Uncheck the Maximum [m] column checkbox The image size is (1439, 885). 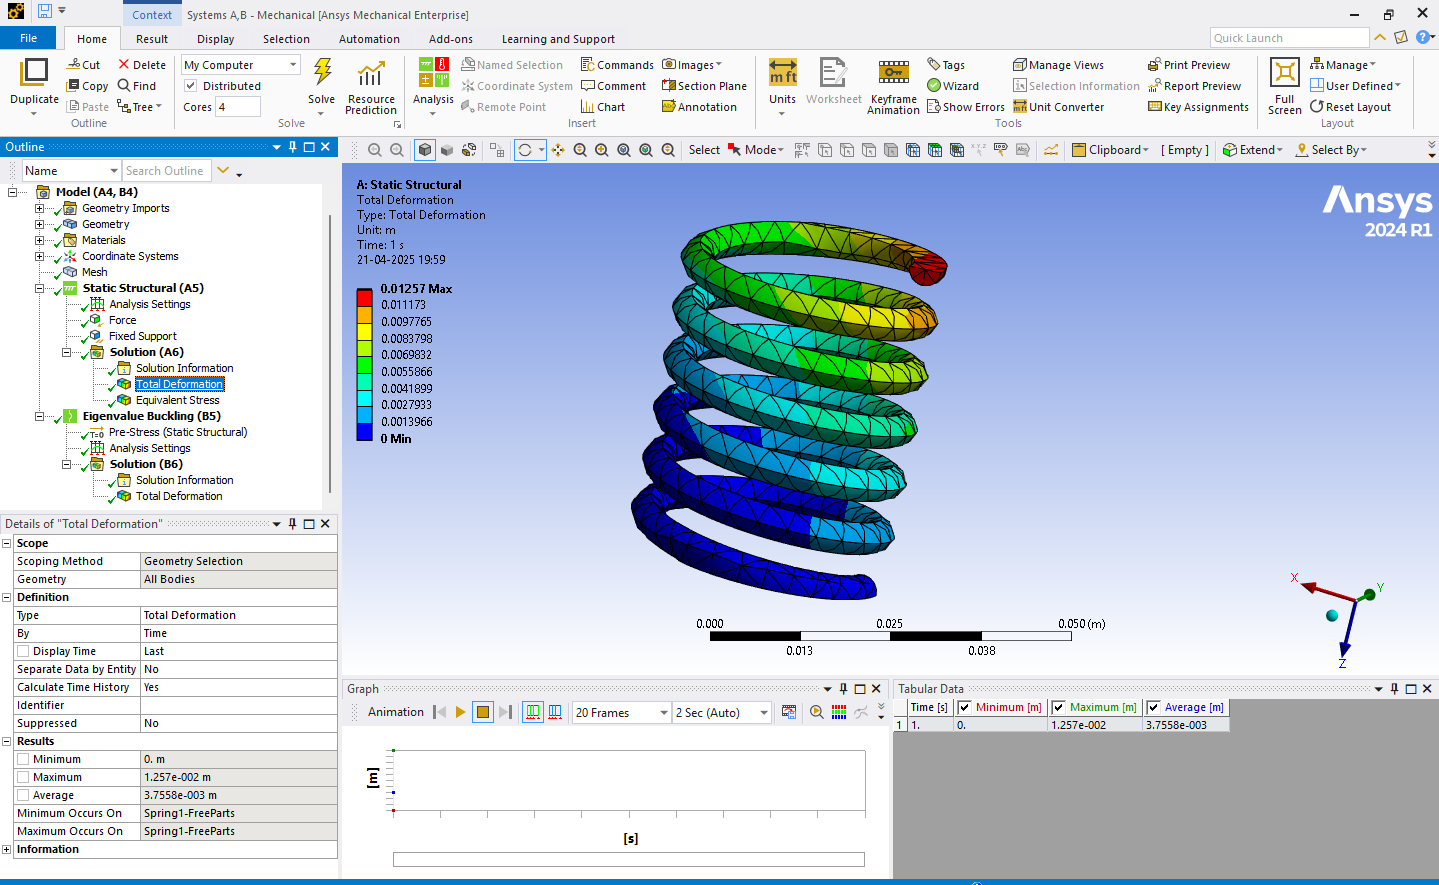click(x=1058, y=707)
